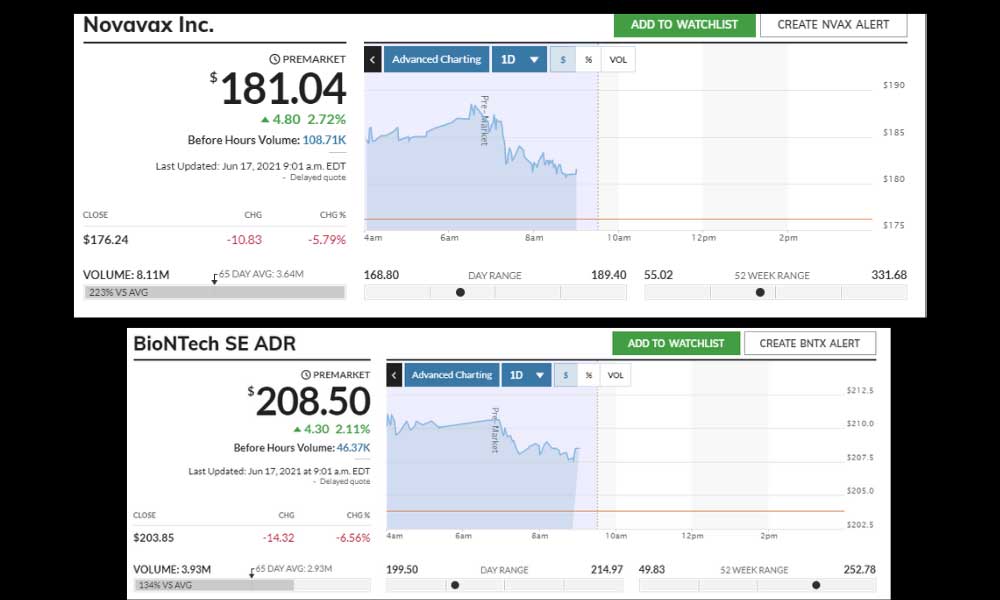
Task: Click Novavax 65 day average volume marker
Action: tap(214, 279)
